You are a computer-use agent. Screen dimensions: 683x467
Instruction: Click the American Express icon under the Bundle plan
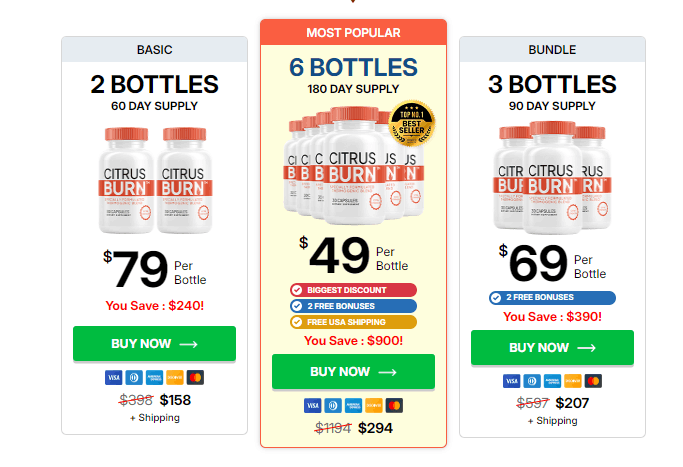[x=553, y=381]
